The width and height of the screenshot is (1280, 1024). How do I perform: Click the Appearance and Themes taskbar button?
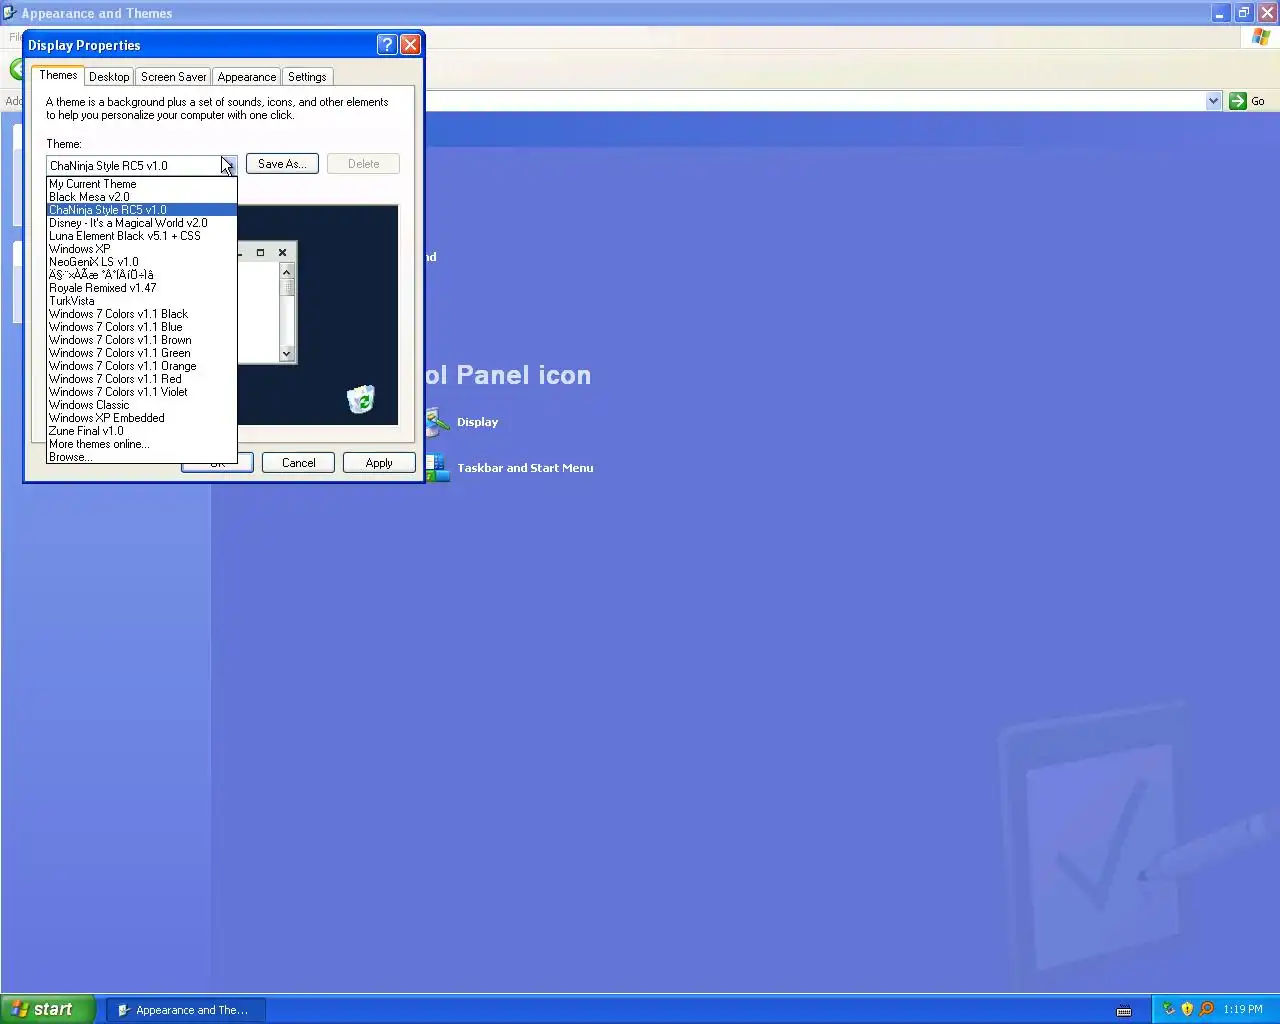pyautogui.click(x=185, y=1010)
